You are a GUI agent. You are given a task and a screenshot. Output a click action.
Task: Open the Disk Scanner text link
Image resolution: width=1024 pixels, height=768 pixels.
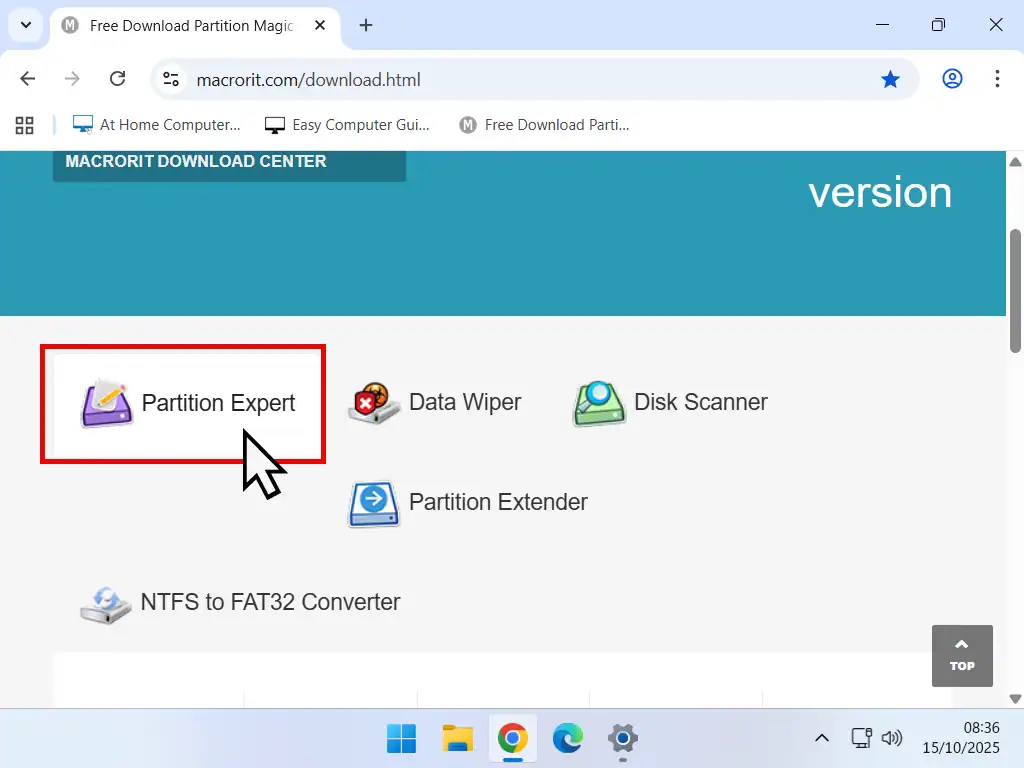tap(700, 403)
